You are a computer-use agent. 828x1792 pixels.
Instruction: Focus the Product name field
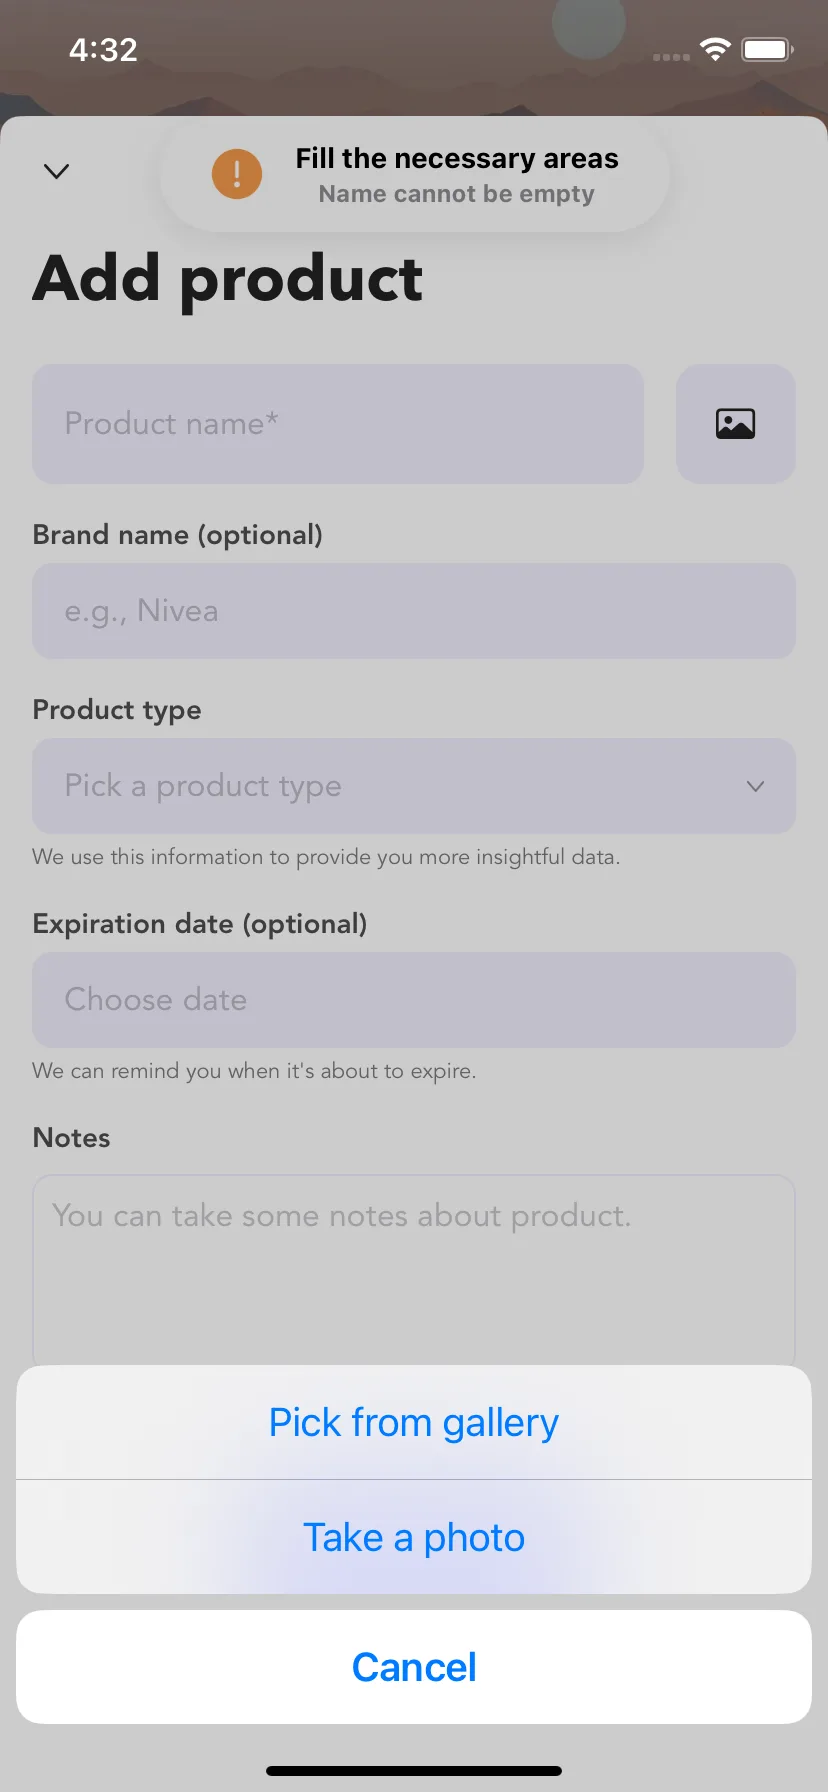click(338, 424)
